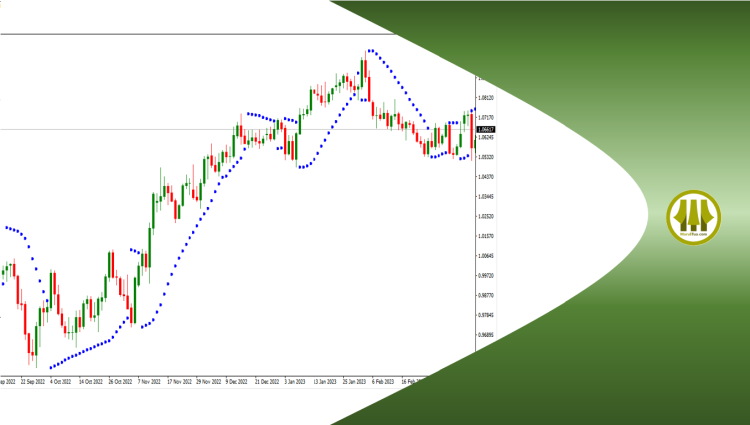Click the current price tag 1.06617
The width and height of the screenshot is (750, 425).
point(486,130)
